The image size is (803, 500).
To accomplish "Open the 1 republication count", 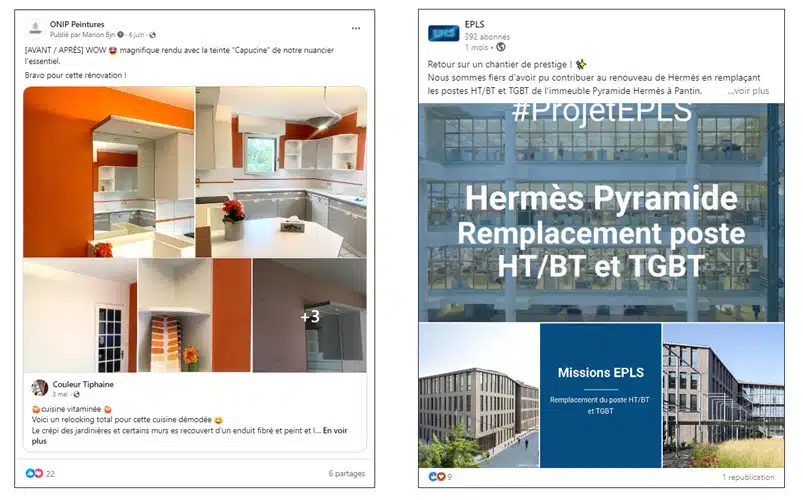I will point(748,477).
